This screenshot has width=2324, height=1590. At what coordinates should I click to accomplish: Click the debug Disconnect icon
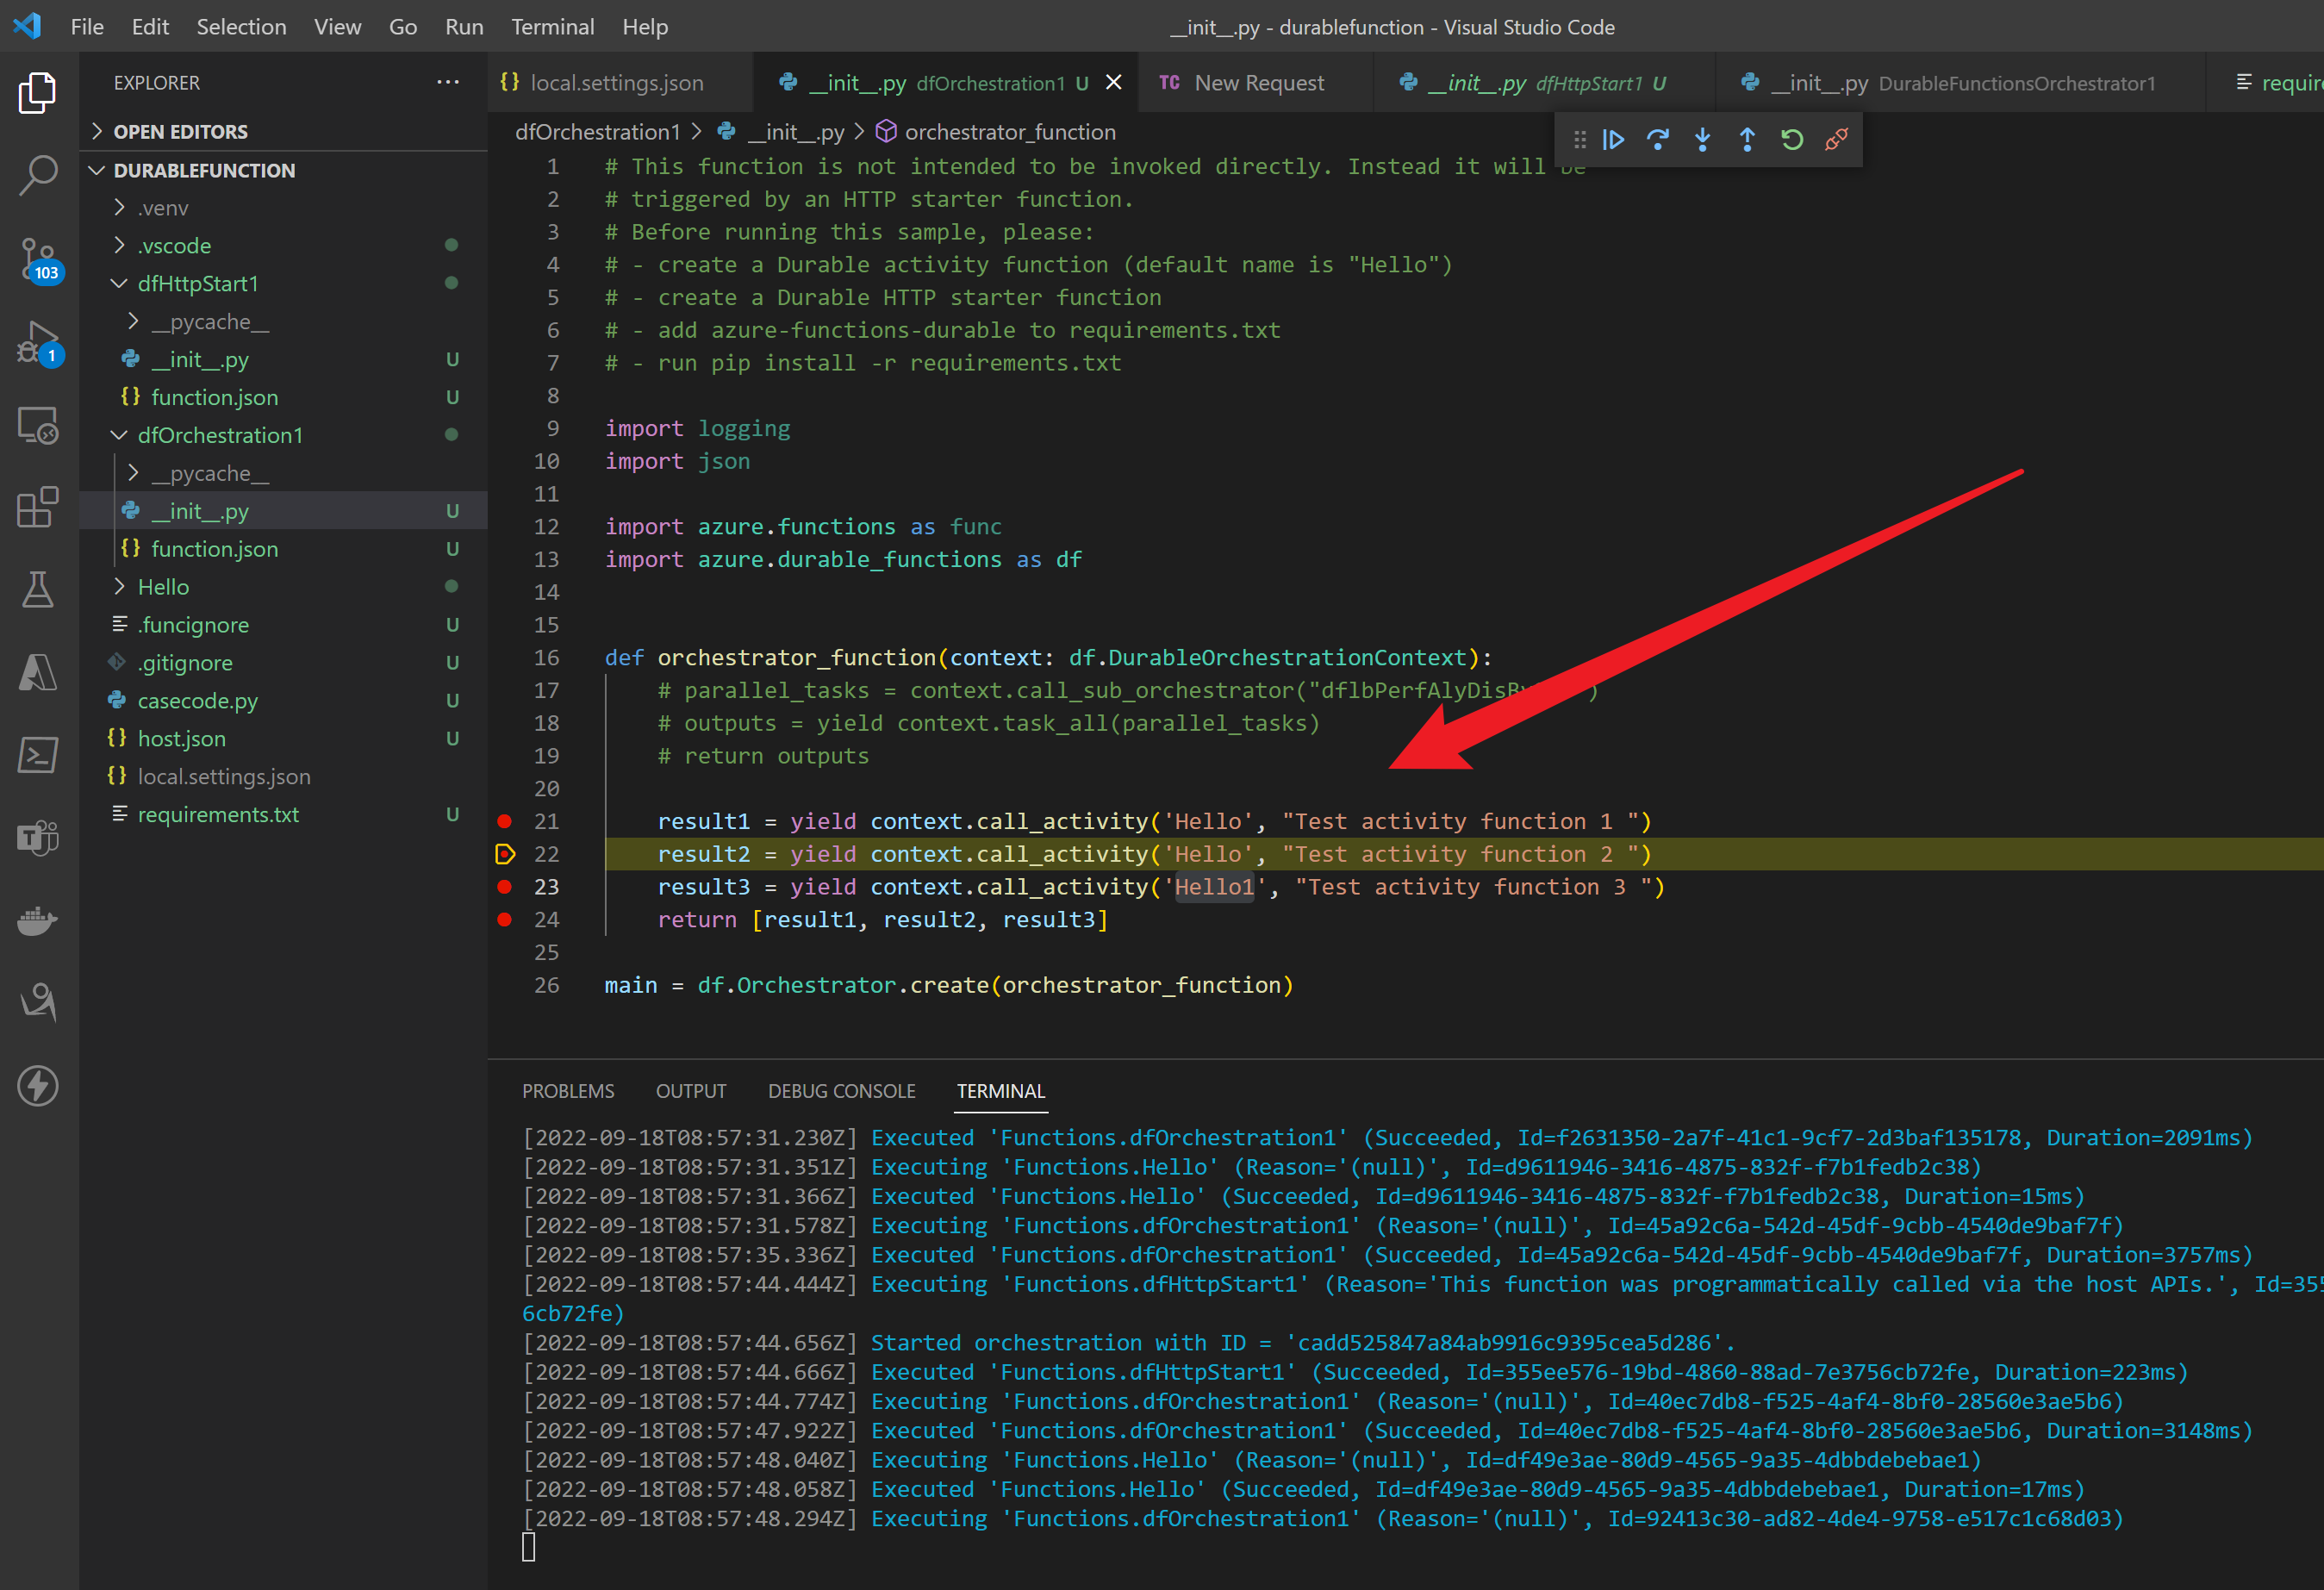pyautogui.click(x=1836, y=140)
